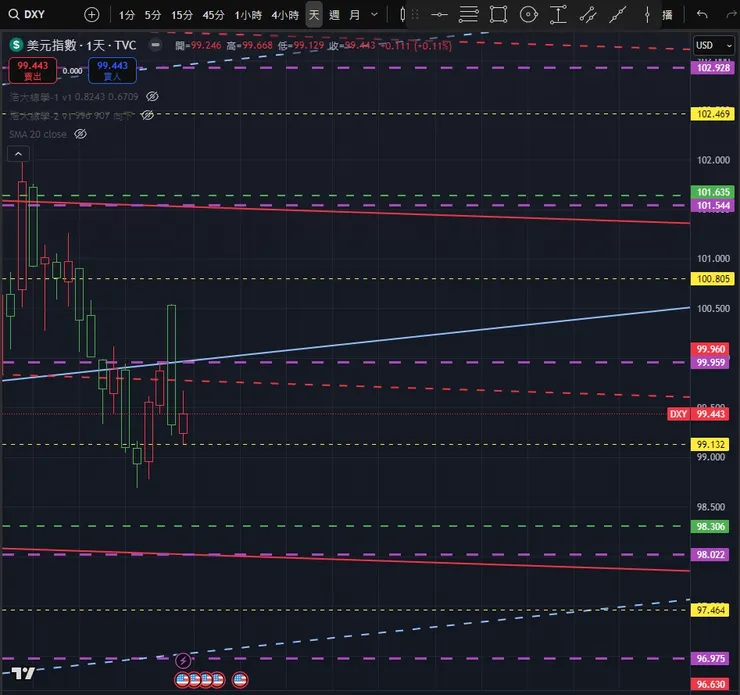Select the I-beam price range tool
The width and height of the screenshot is (740, 695).
(x=558, y=15)
